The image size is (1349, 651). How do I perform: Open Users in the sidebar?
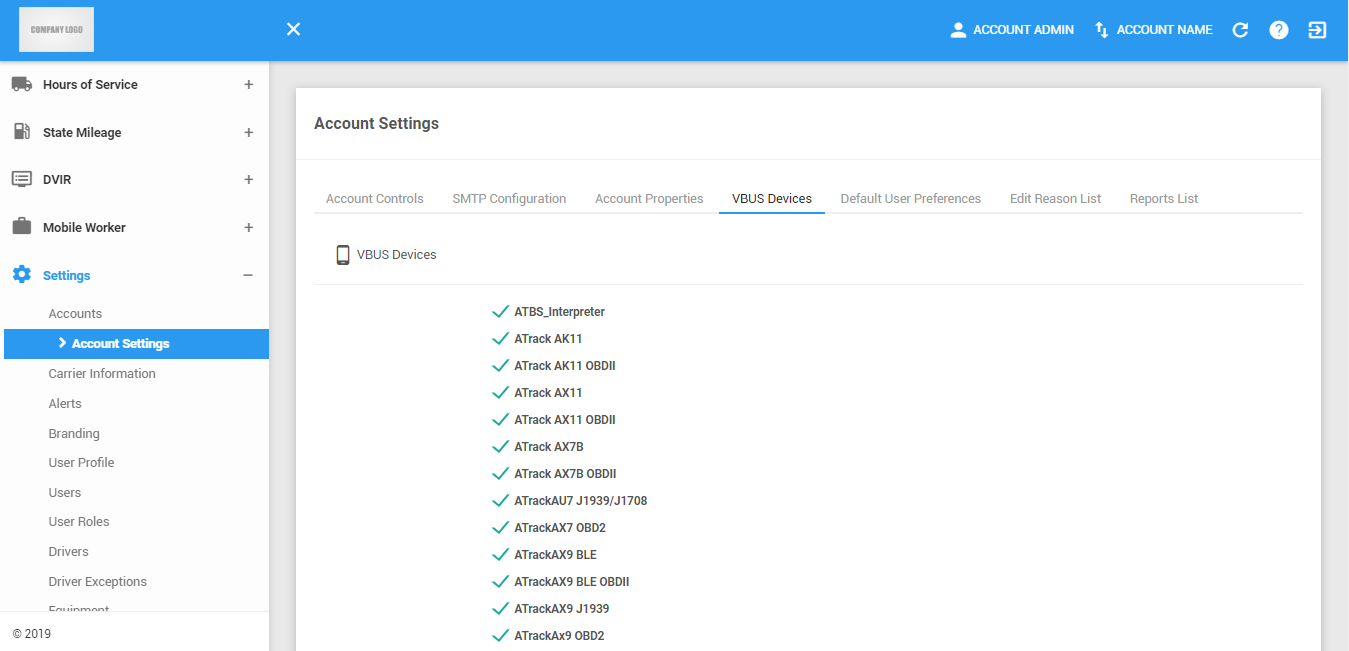click(x=65, y=493)
